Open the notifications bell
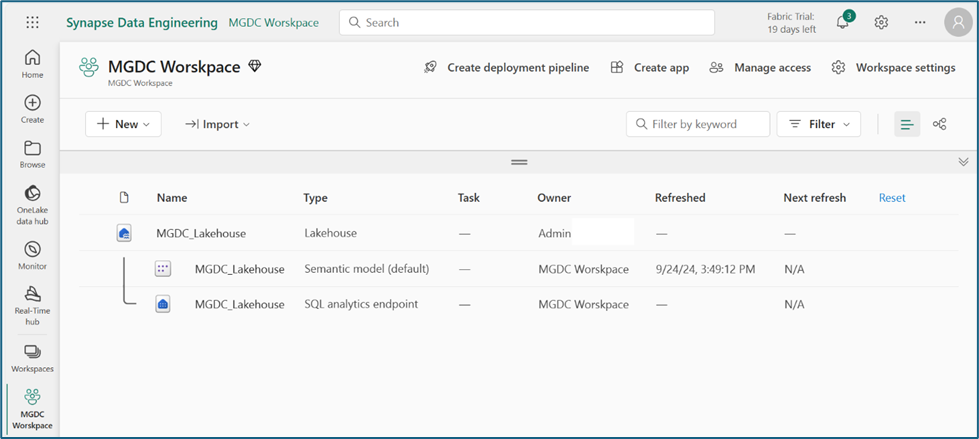 pos(842,22)
